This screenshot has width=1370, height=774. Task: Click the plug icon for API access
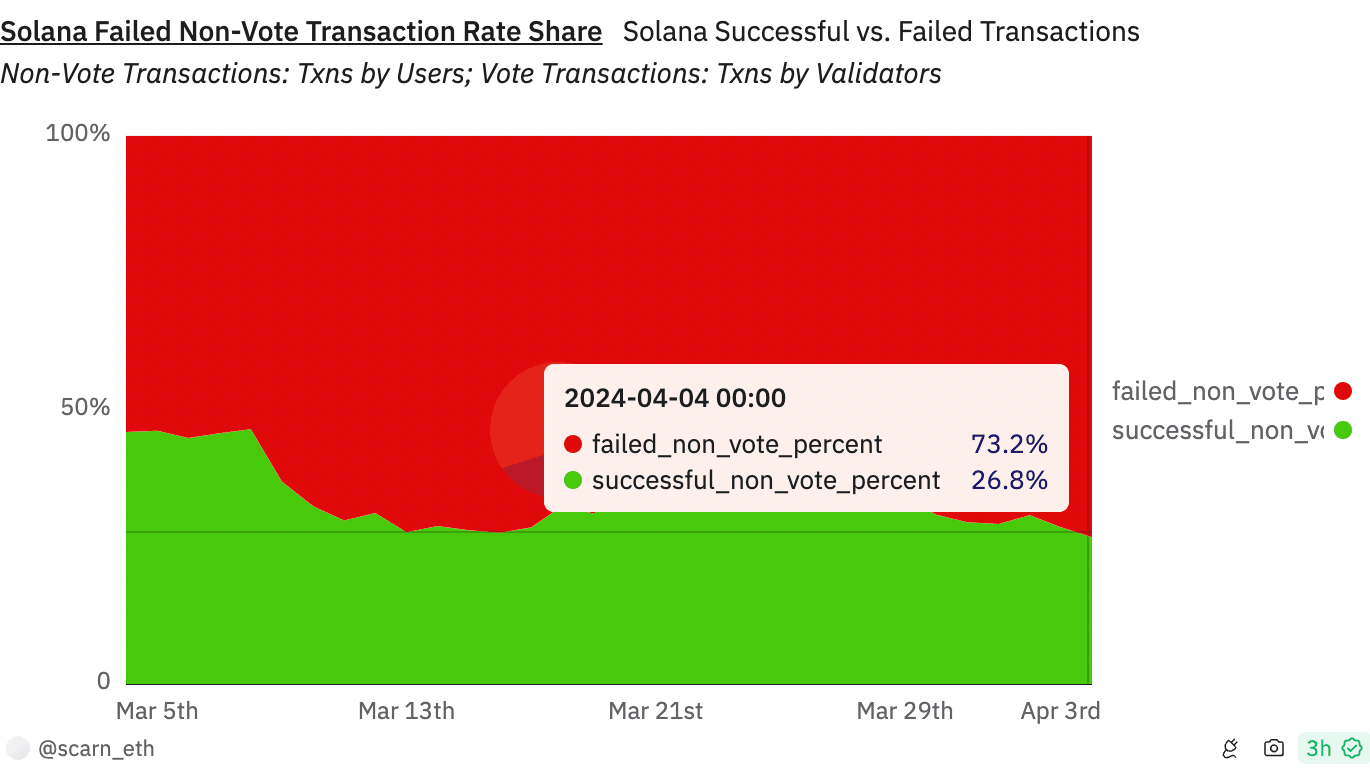point(1231,748)
